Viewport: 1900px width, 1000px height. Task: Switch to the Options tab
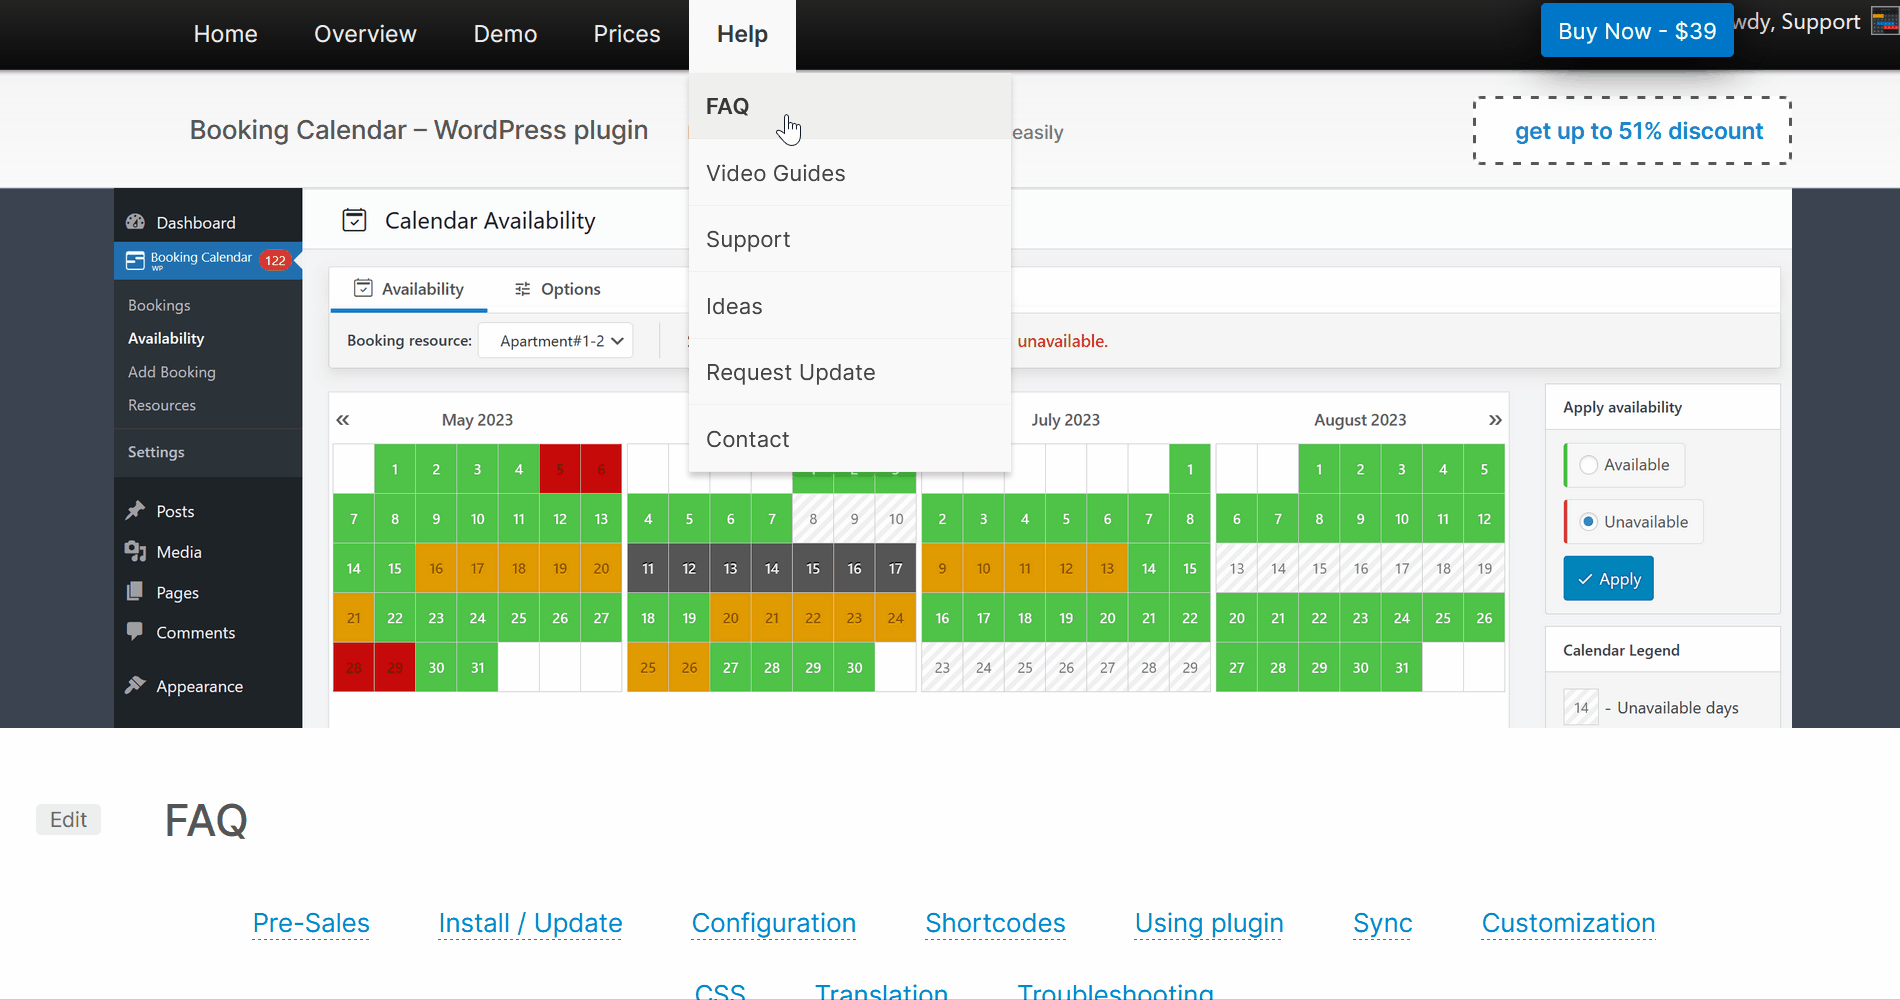(x=557, y=289)
